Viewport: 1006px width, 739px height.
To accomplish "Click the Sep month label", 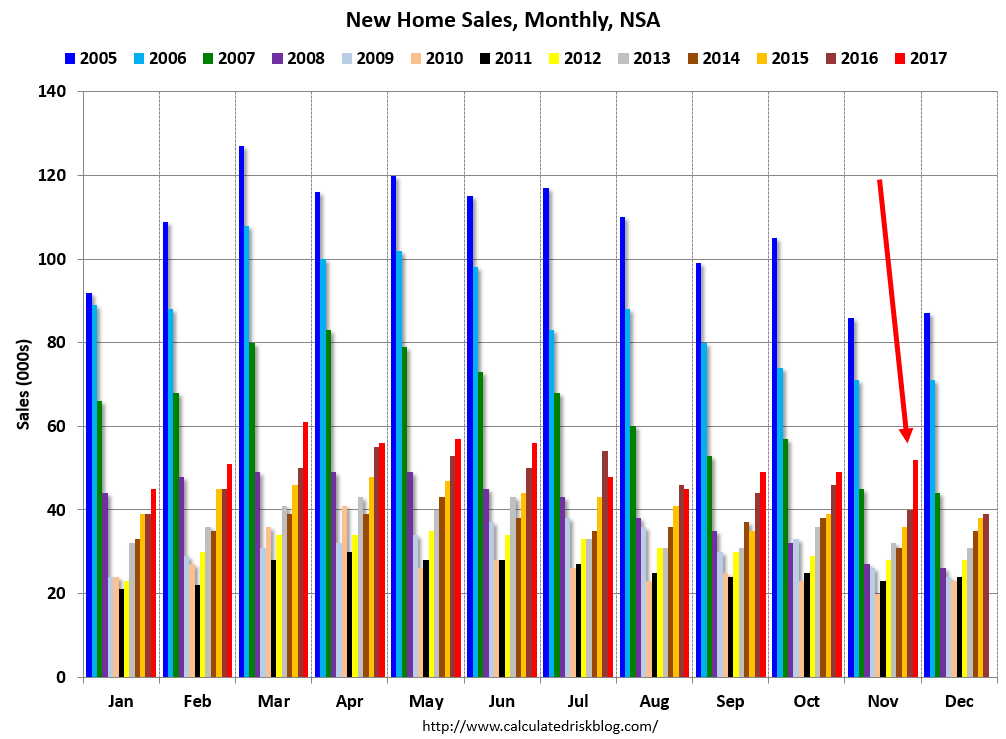I will click(730, 702).
